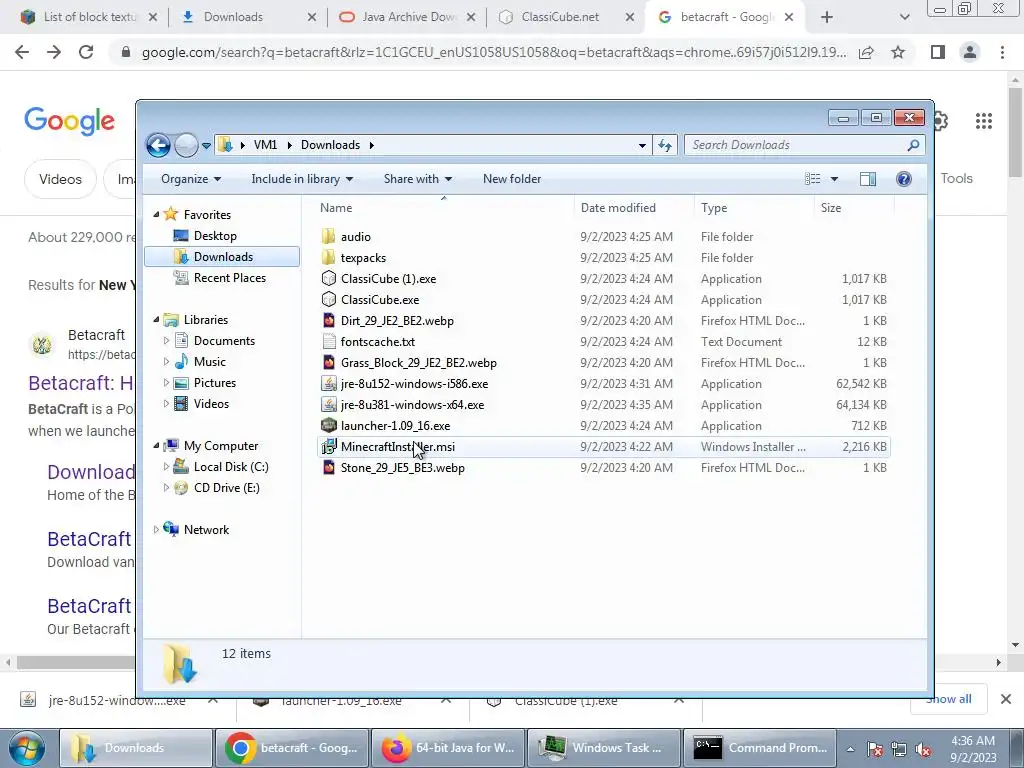Open Windows Task Manager from the taskbar
Screen dimensions: 1024x768
pyautogui.click(x=604, y=748)
